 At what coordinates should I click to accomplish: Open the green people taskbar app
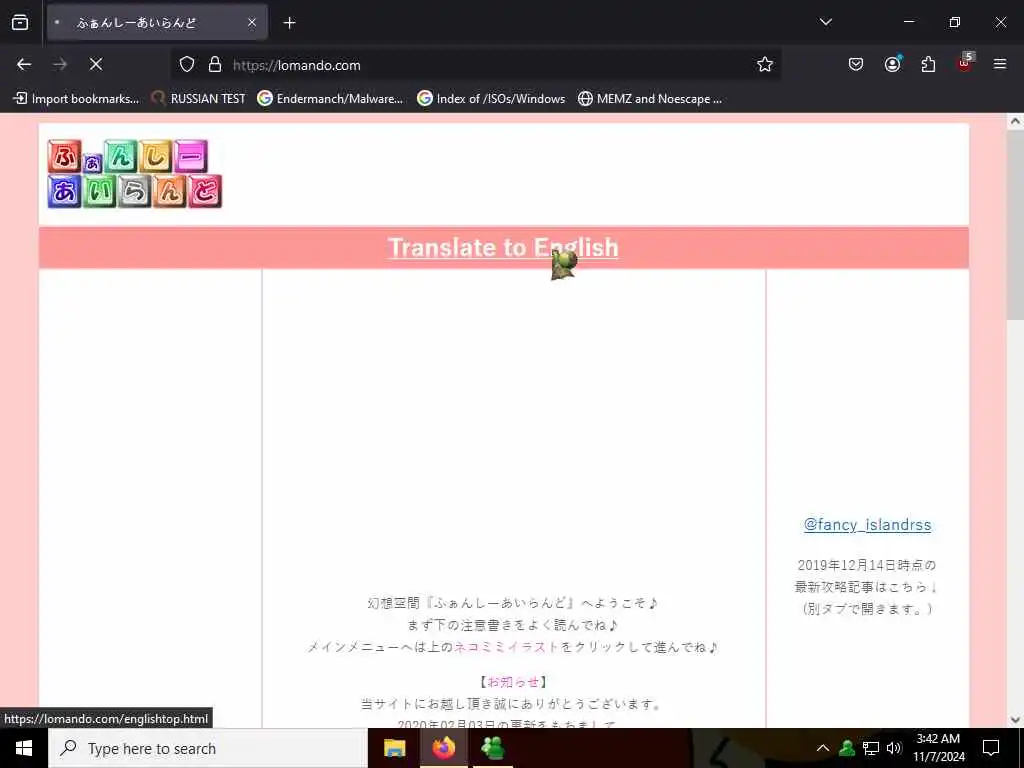coord(492,748)
